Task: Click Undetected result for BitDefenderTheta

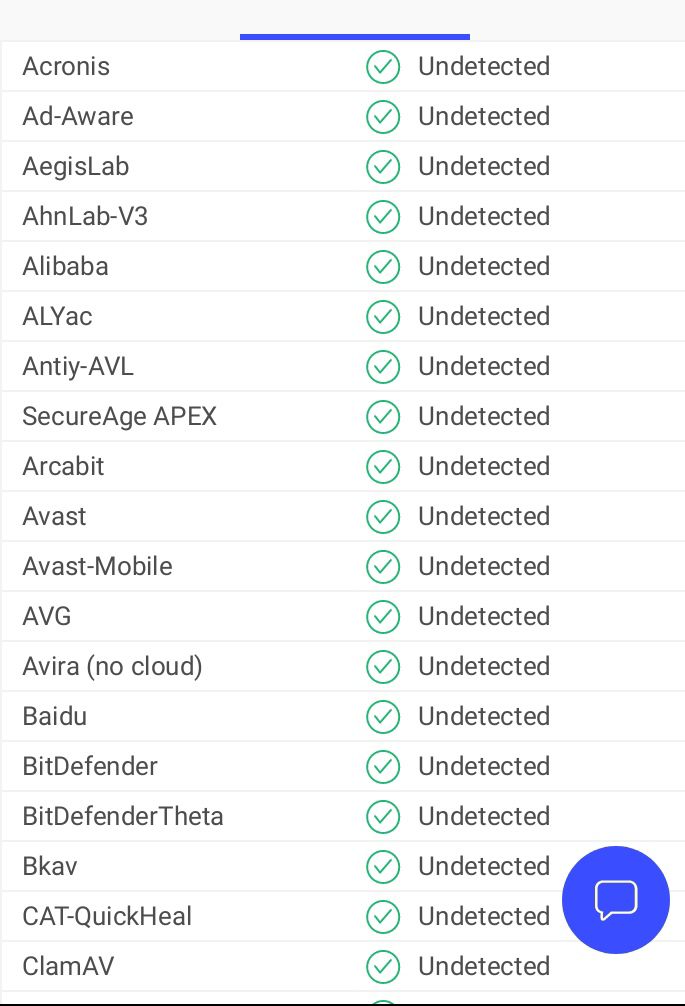Action: [x=484, y=817]
